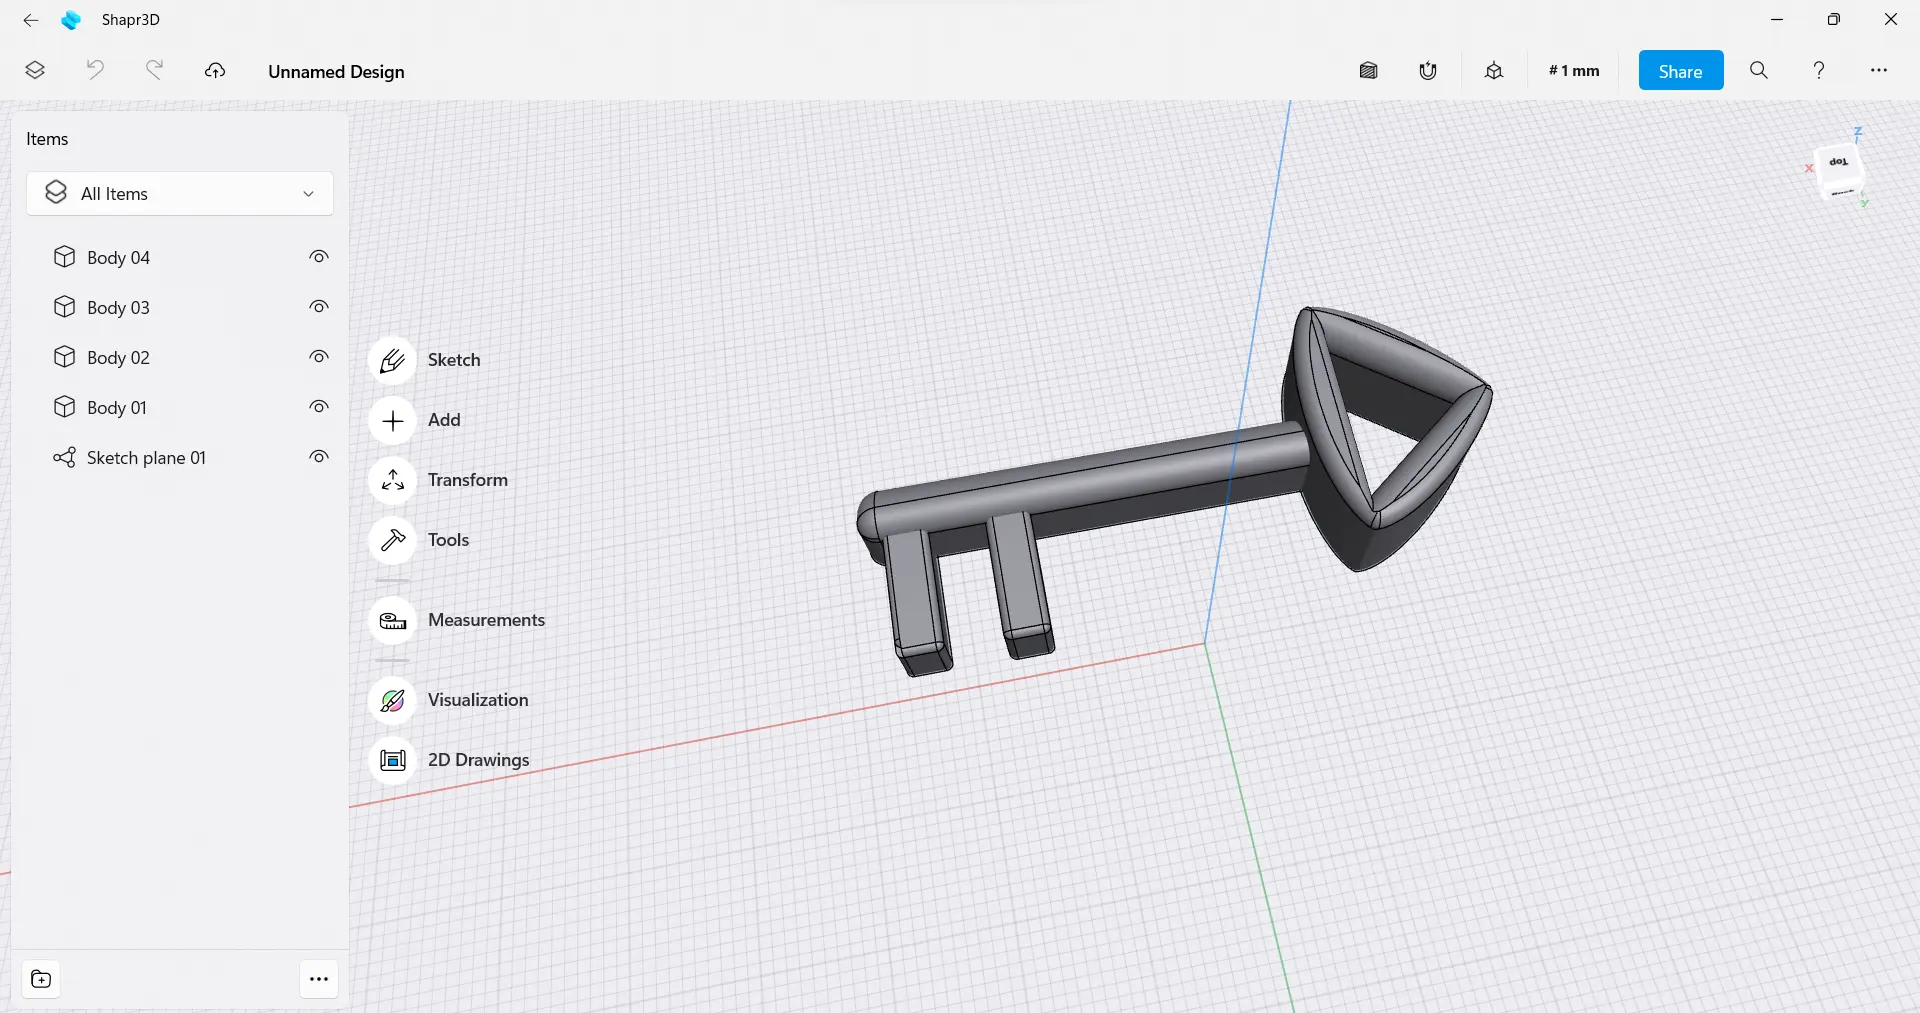Toggle visibility of Body 02
The image size is (1920, 1013).
tap(319, 357)
